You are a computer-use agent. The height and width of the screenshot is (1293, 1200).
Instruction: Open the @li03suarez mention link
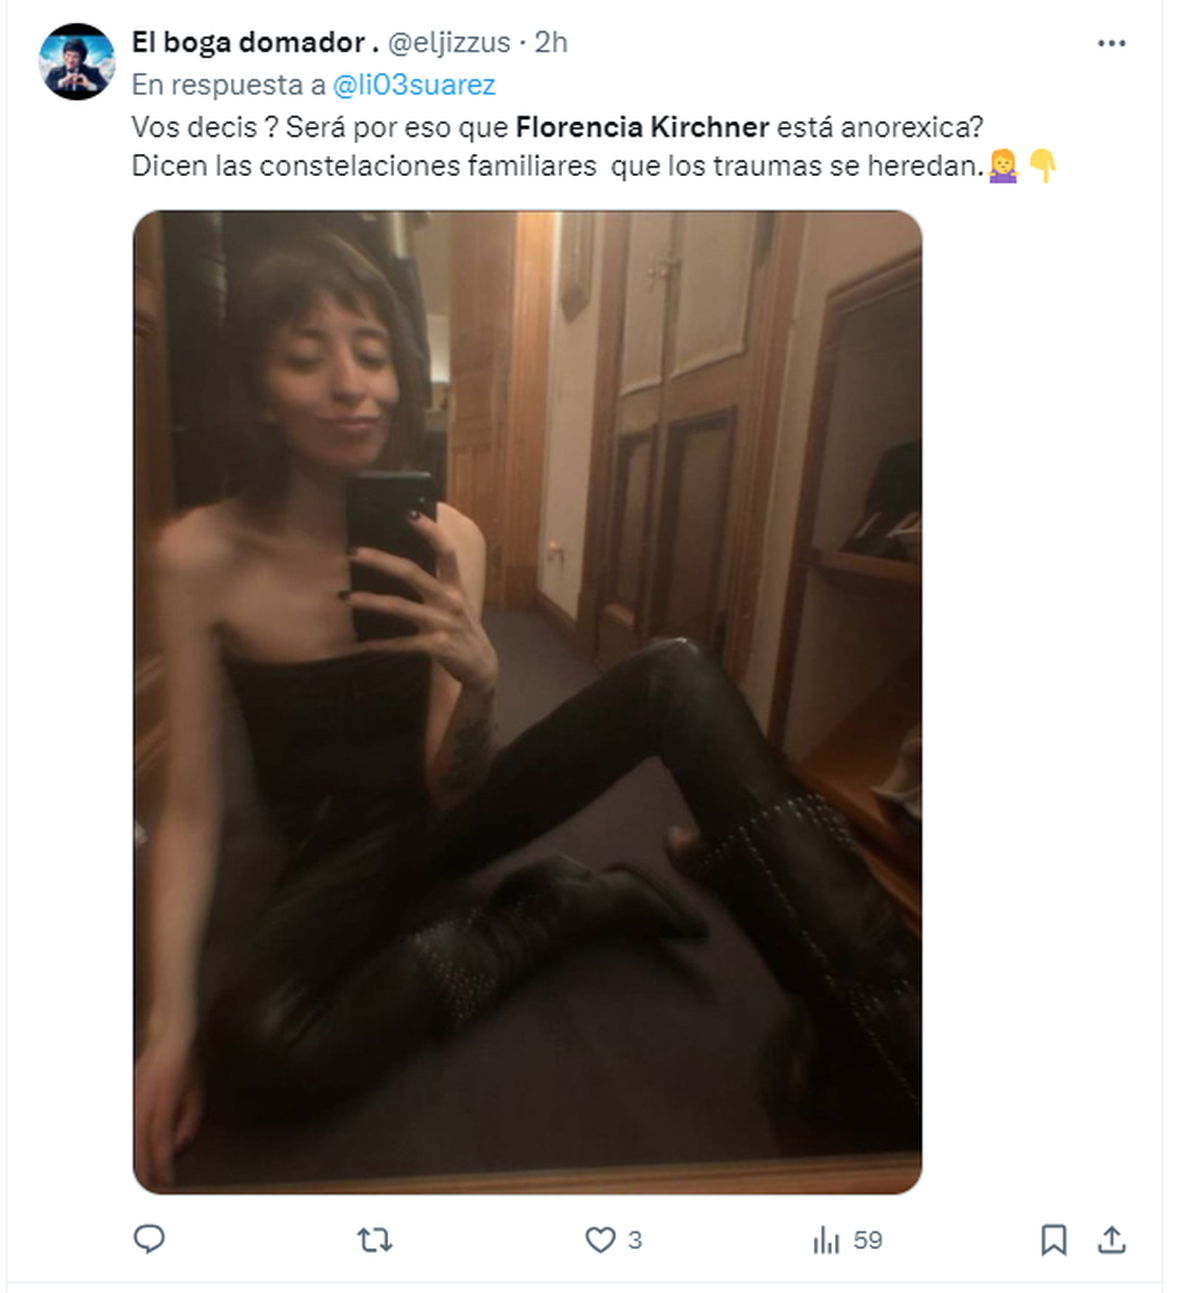click(414, 85)
